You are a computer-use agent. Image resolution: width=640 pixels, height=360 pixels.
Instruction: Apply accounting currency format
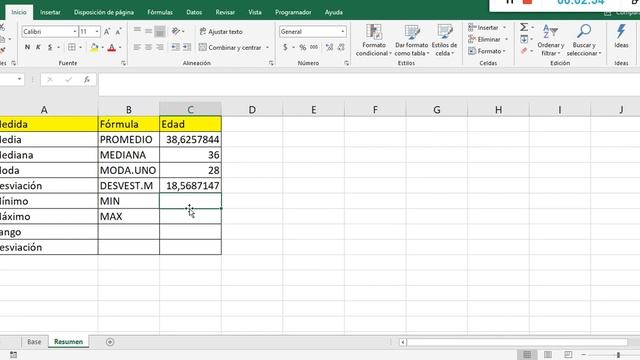click(x=285, y=47)
